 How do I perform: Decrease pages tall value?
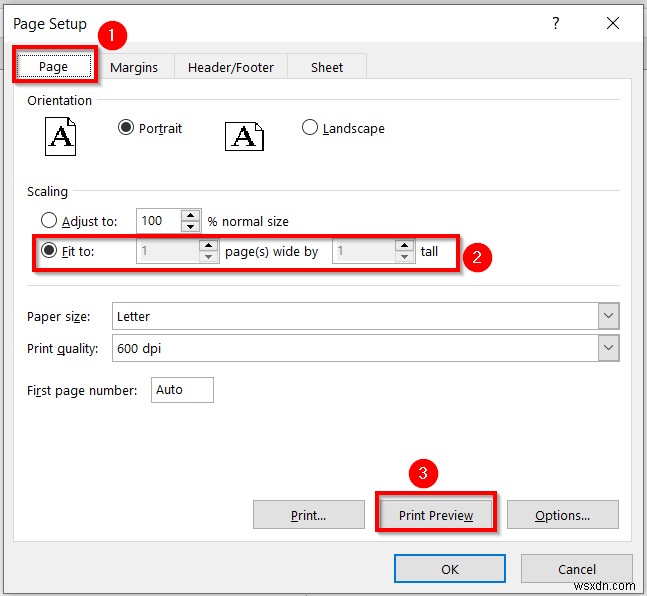tap(404, 257)
